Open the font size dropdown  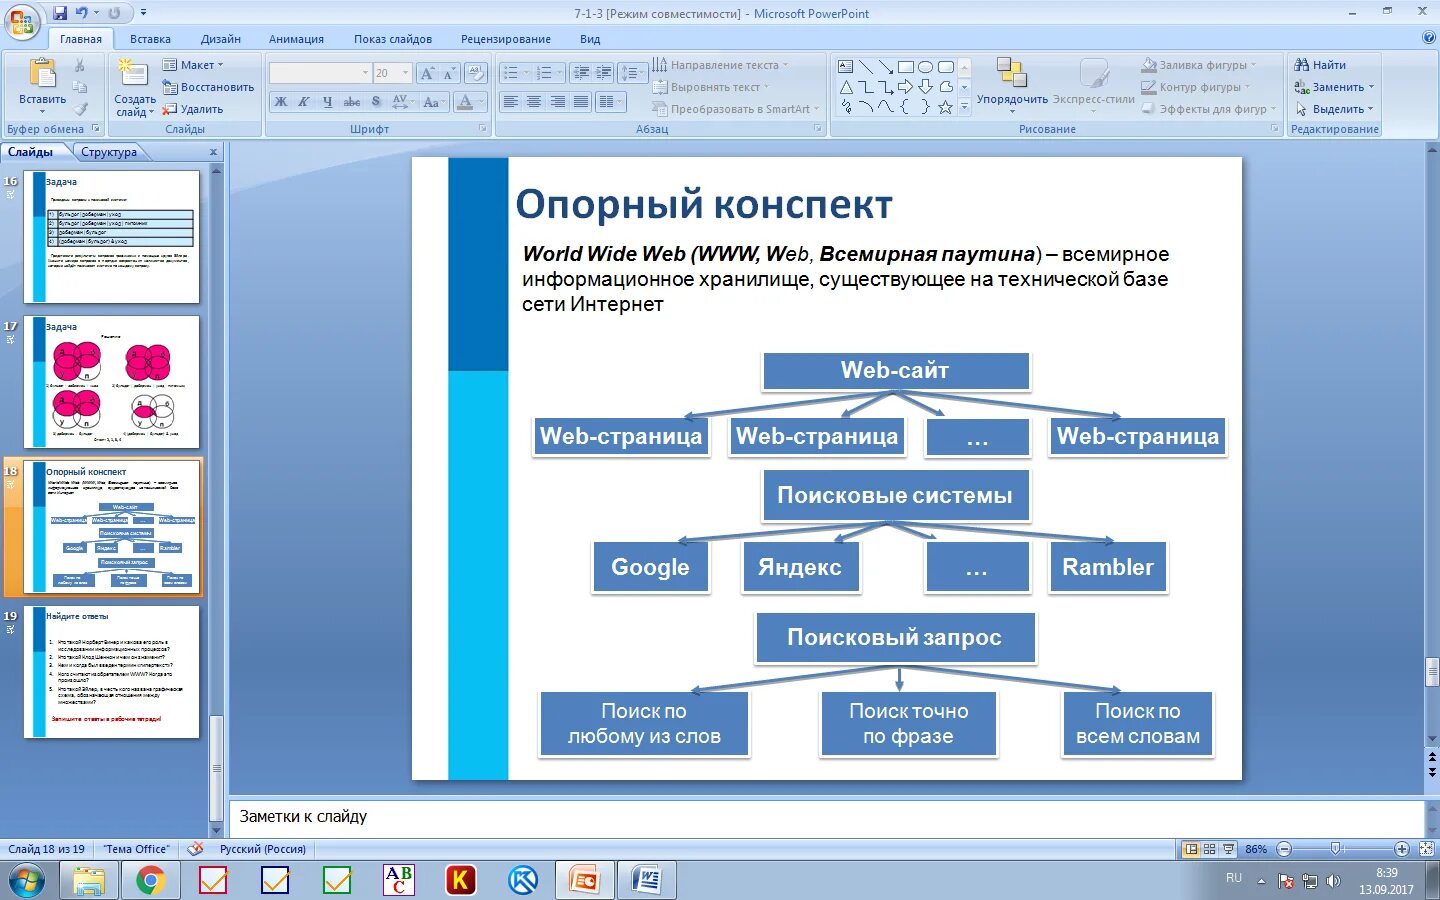405,73
